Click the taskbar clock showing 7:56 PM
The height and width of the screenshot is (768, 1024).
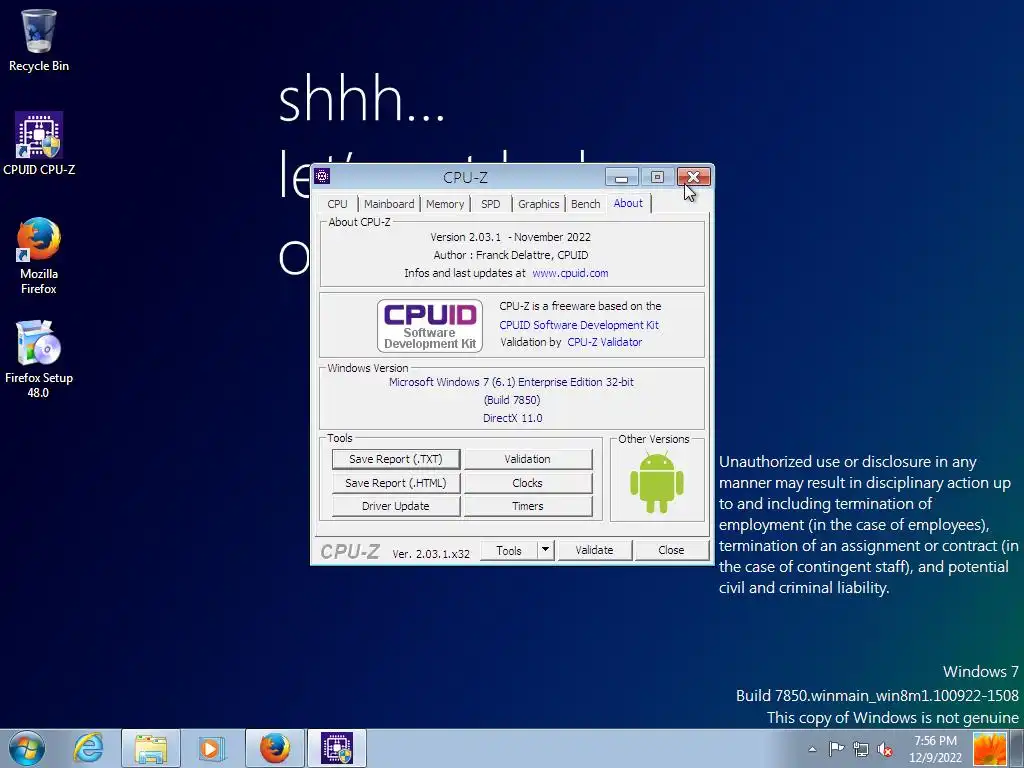[935, 749]
